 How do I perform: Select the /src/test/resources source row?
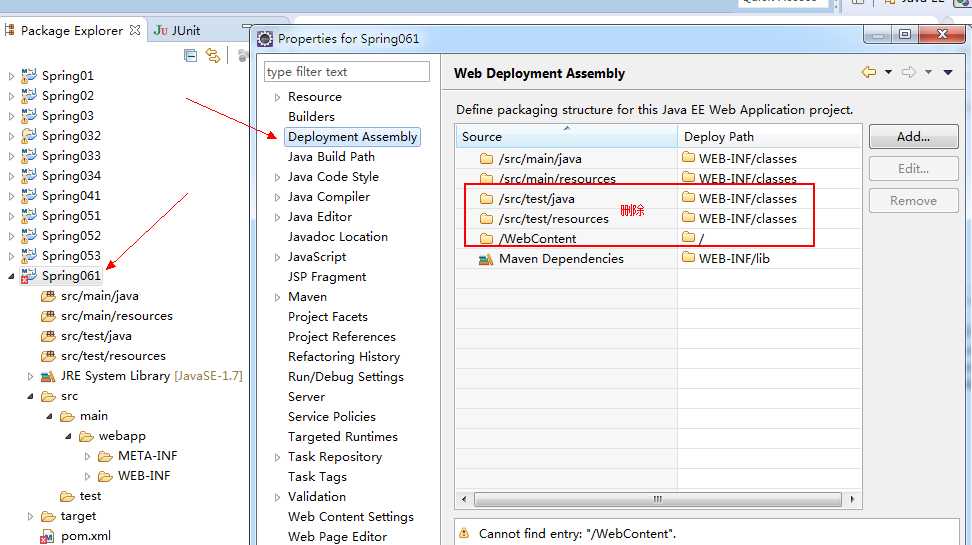point(658,219)
